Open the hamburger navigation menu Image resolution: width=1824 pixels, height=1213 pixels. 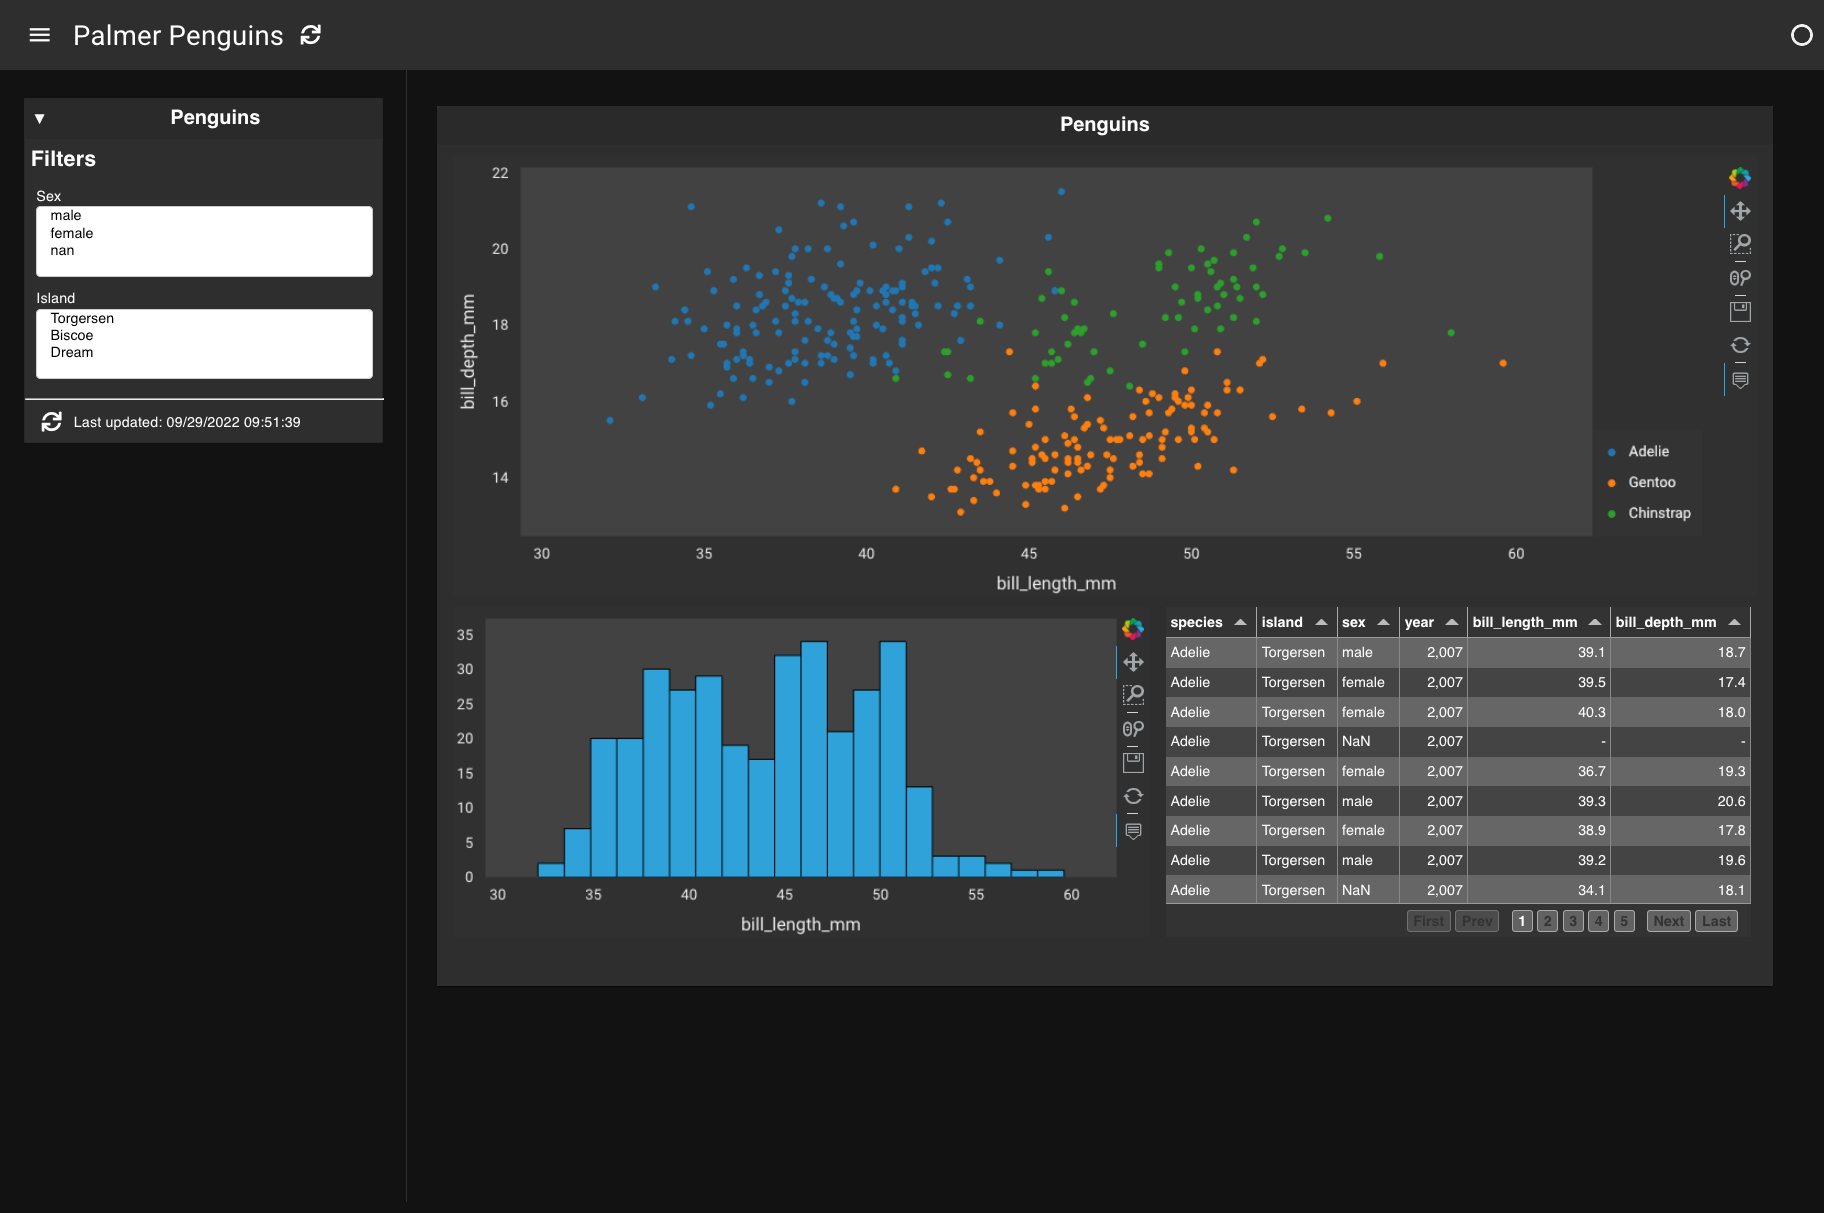coord(39,34)
